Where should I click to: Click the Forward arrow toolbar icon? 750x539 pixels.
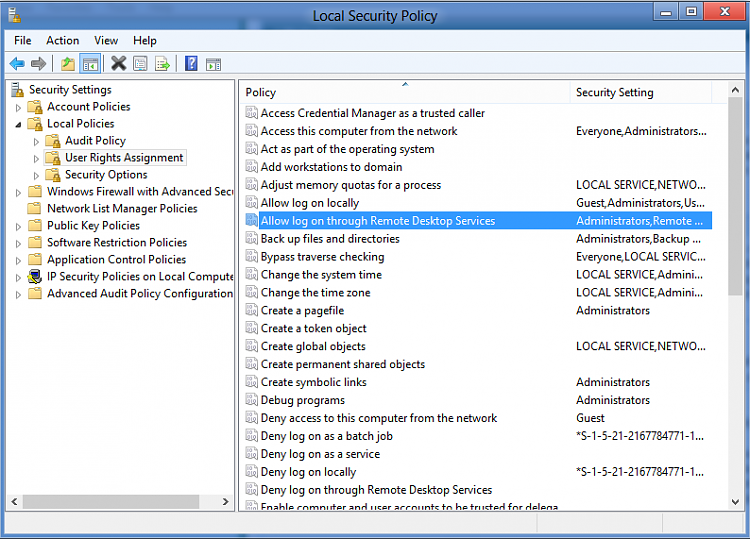coord(38,63)
